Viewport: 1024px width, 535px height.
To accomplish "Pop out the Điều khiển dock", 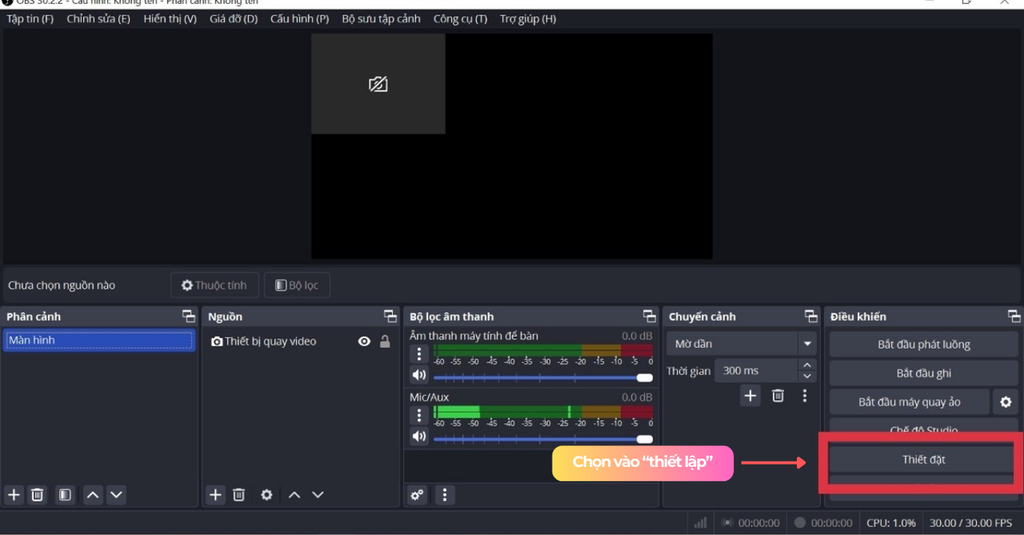I will click(x=1014, y=316).
